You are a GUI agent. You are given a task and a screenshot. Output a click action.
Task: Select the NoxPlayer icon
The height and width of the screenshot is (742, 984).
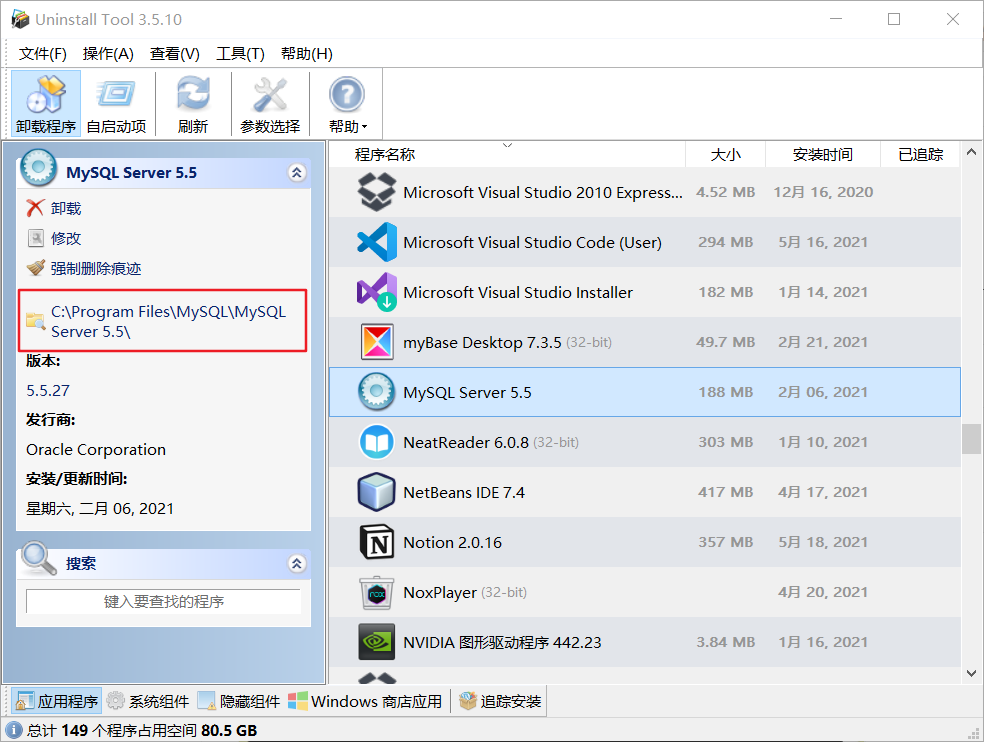[377, 593]
